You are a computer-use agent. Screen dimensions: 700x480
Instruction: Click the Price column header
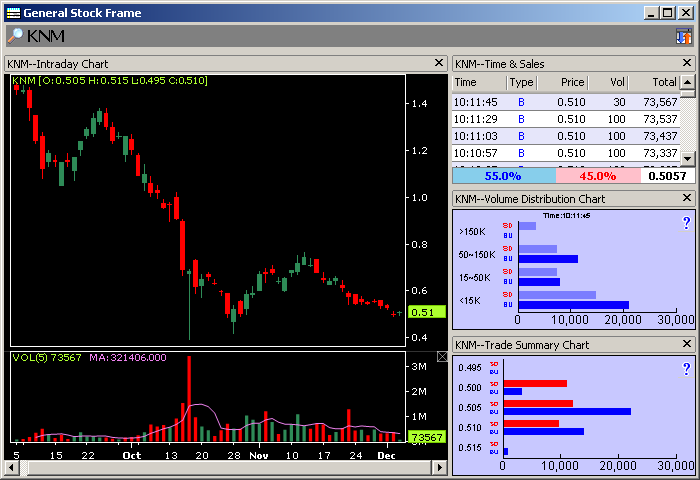(x=562, y=83)
